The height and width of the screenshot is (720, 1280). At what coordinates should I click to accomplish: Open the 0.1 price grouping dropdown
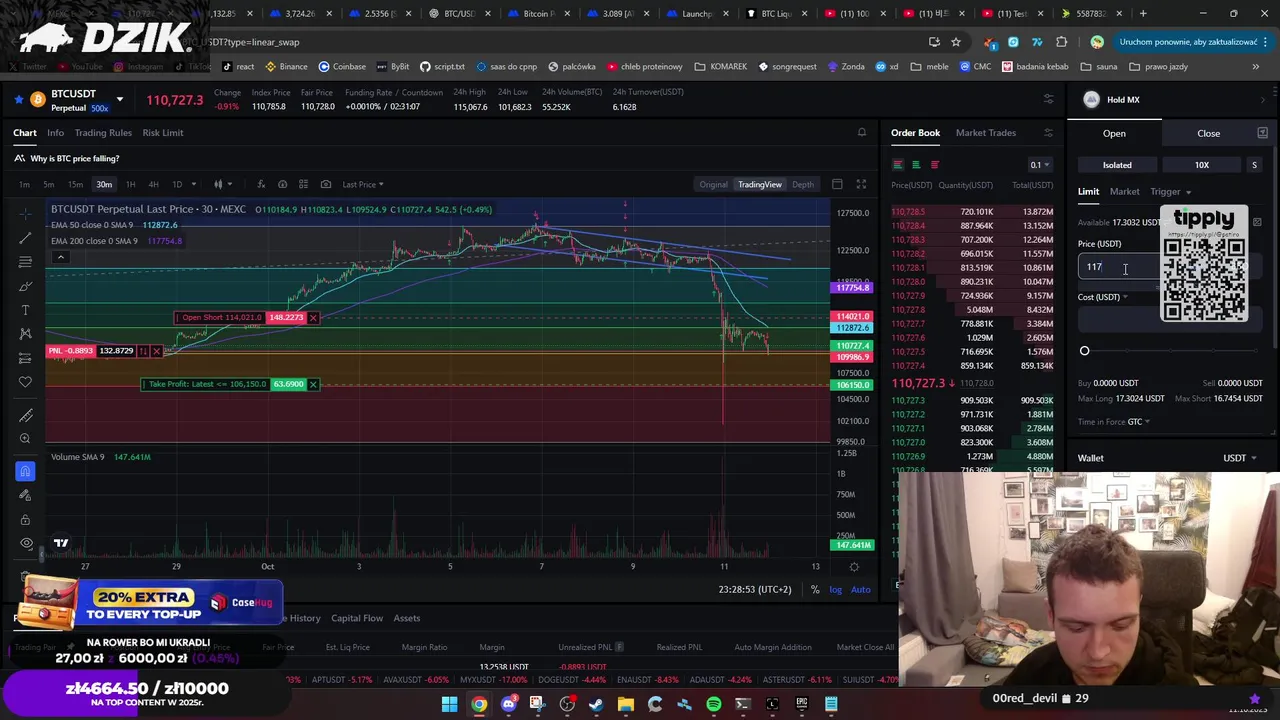(1040, 165)
